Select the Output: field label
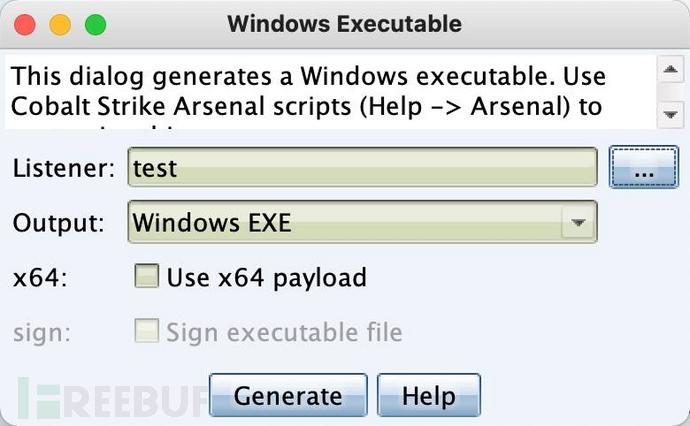 (x=59, y=223)
